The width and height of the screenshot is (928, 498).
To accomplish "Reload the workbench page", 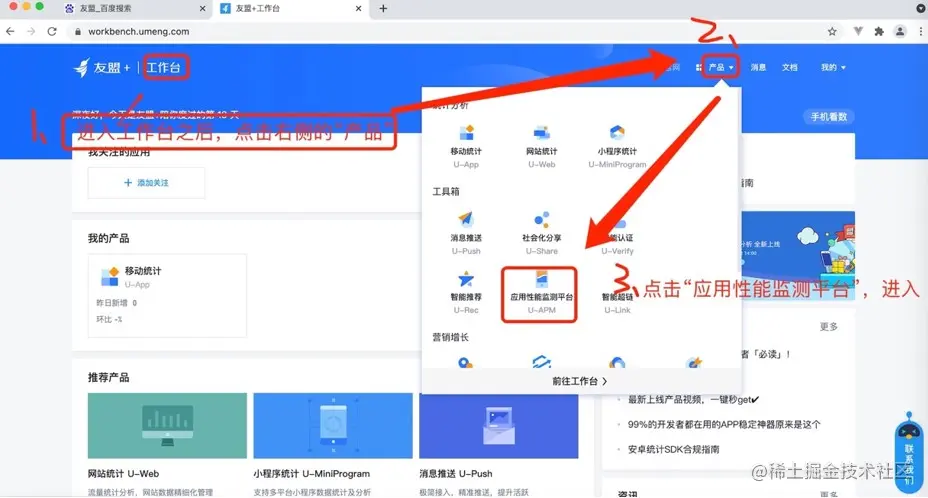I will coord(52,31).
